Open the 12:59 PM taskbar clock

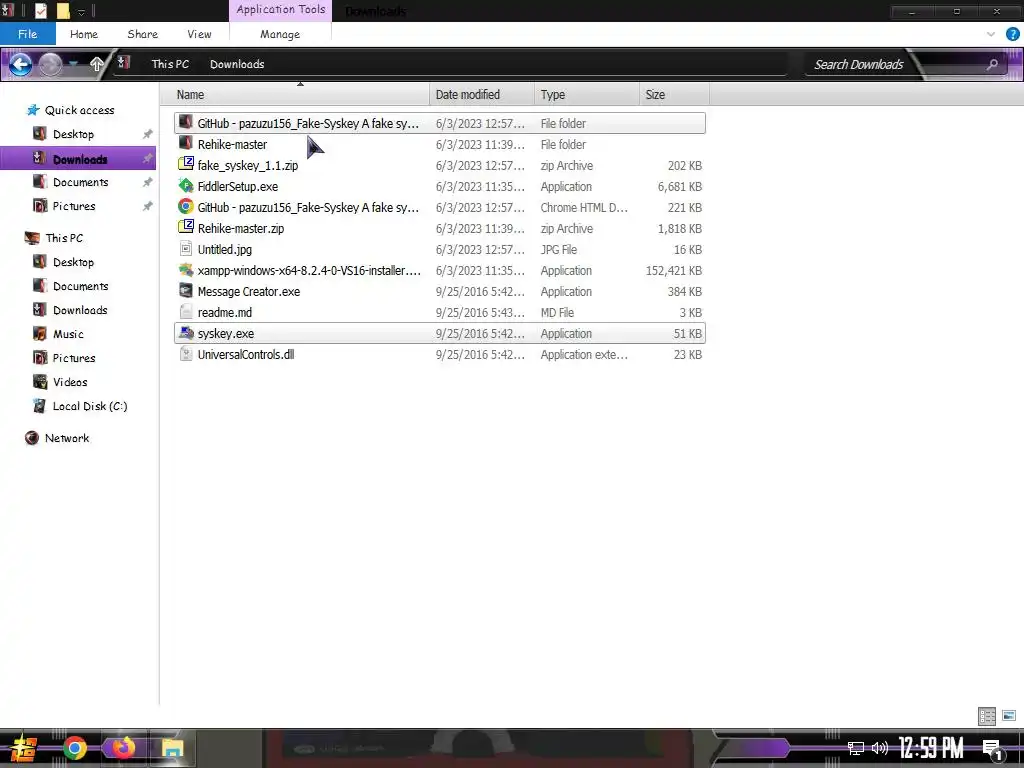931,748
